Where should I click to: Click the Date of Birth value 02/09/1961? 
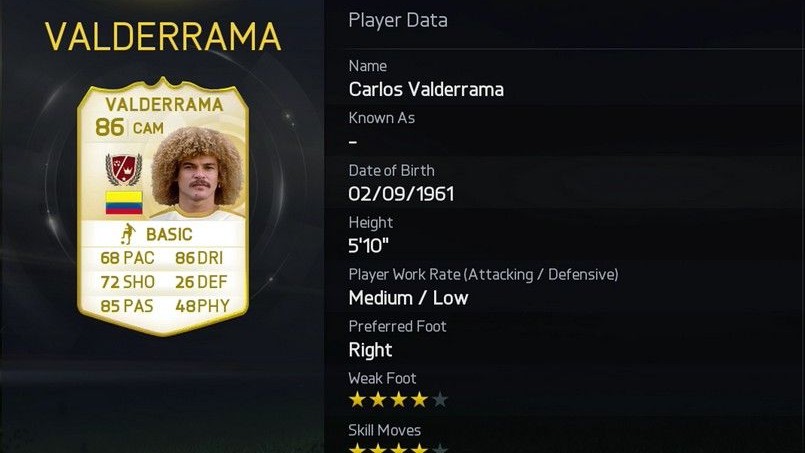click(401, 194)
